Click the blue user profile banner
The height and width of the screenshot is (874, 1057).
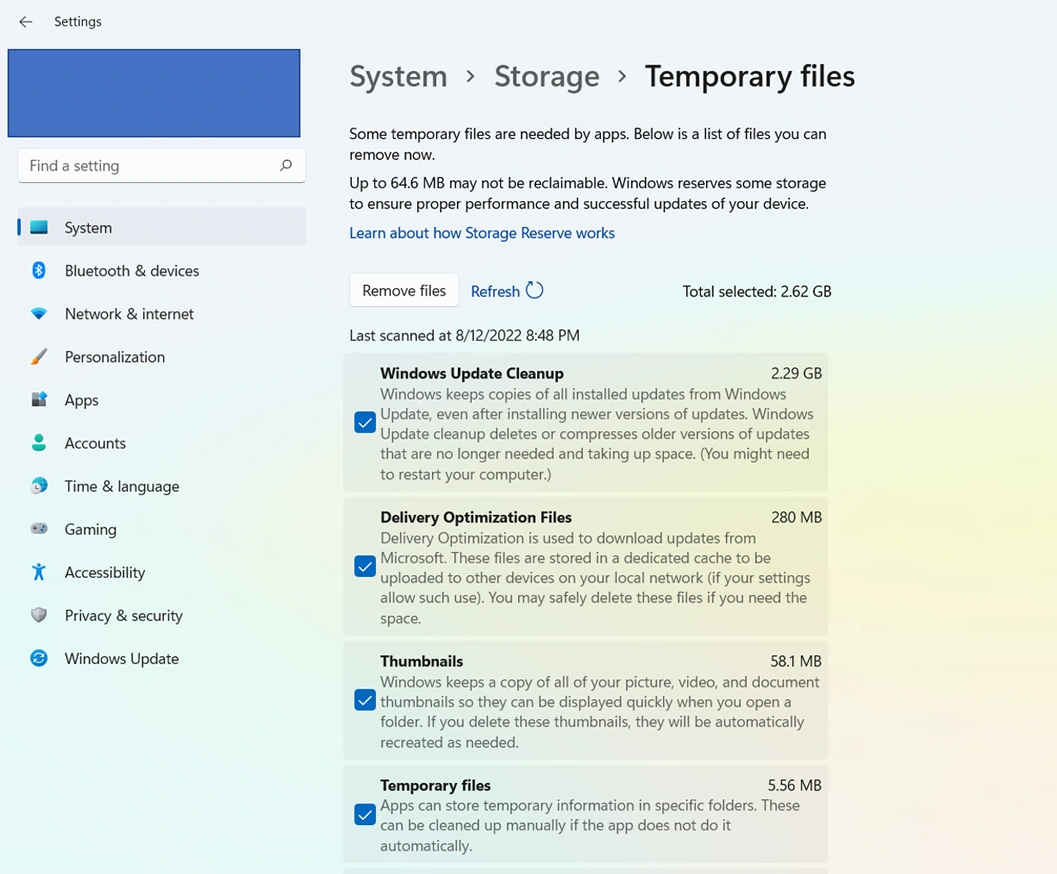pyautogui.click(x=154, y=93)
